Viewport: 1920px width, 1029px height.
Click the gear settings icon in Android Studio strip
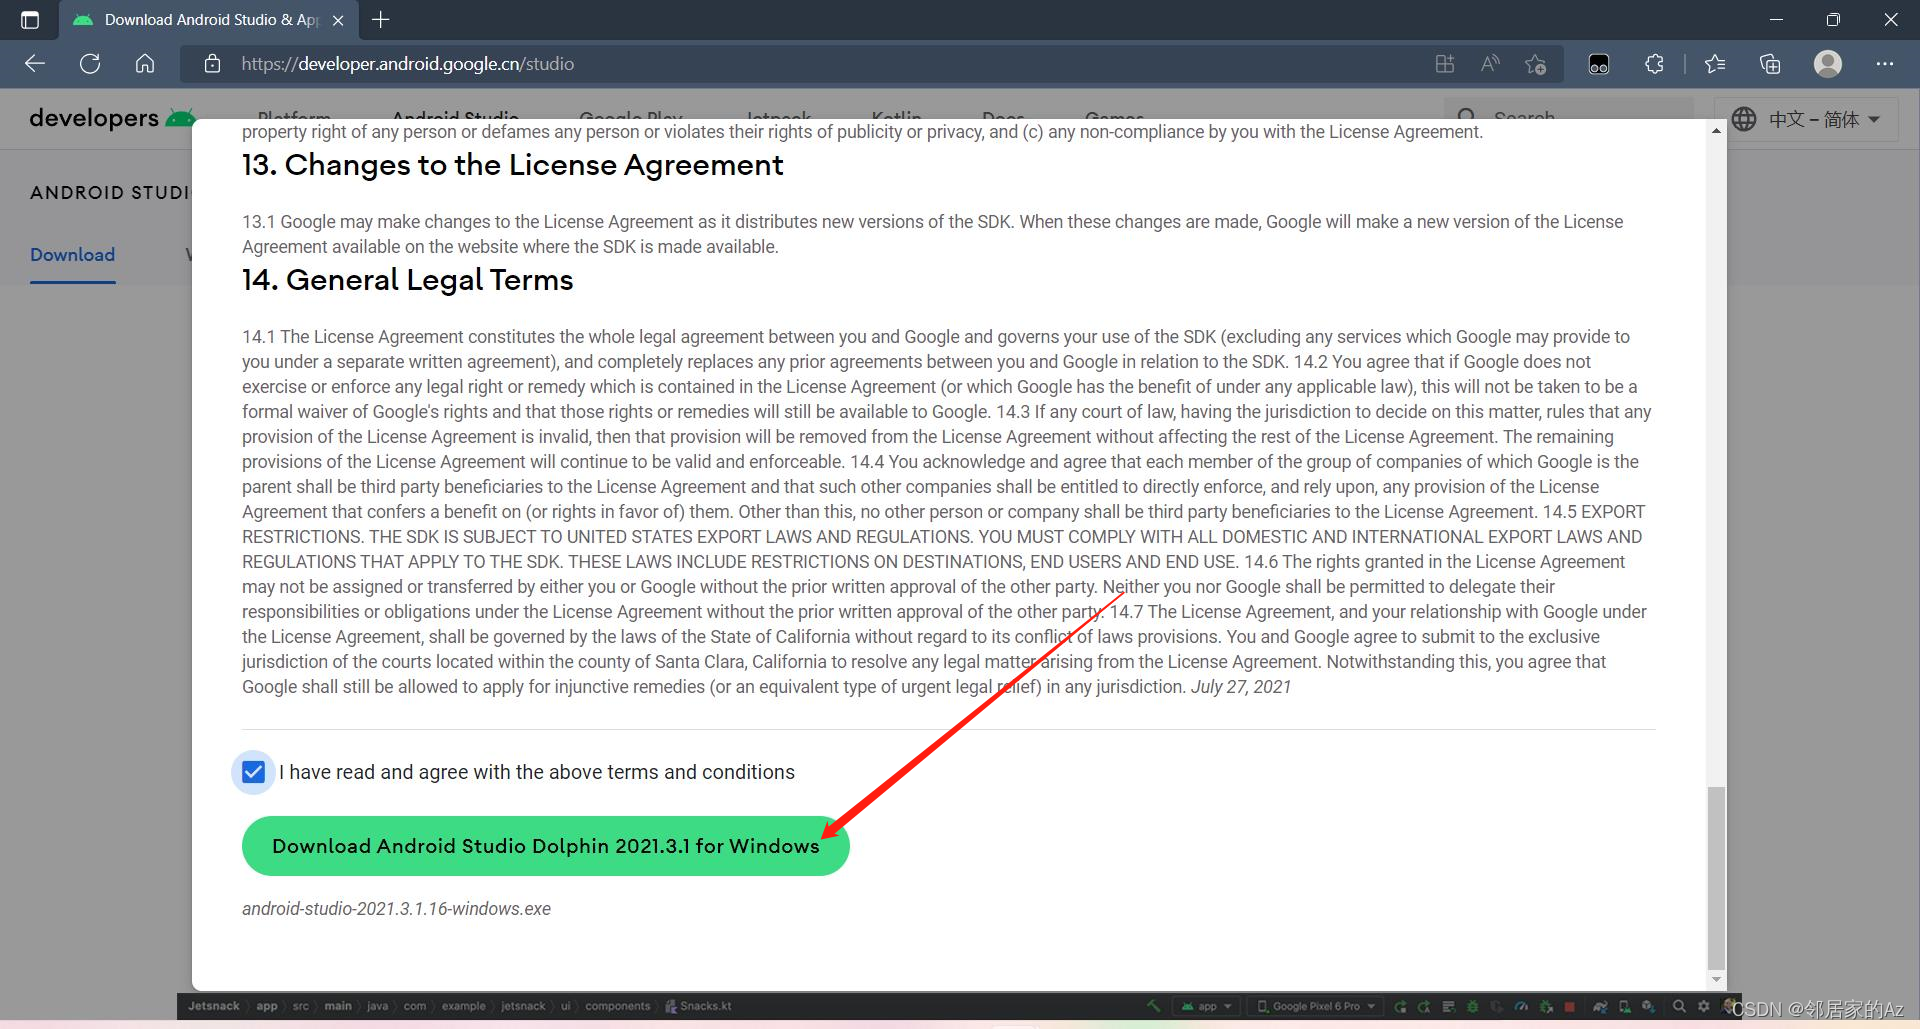coord(1704,1006)
